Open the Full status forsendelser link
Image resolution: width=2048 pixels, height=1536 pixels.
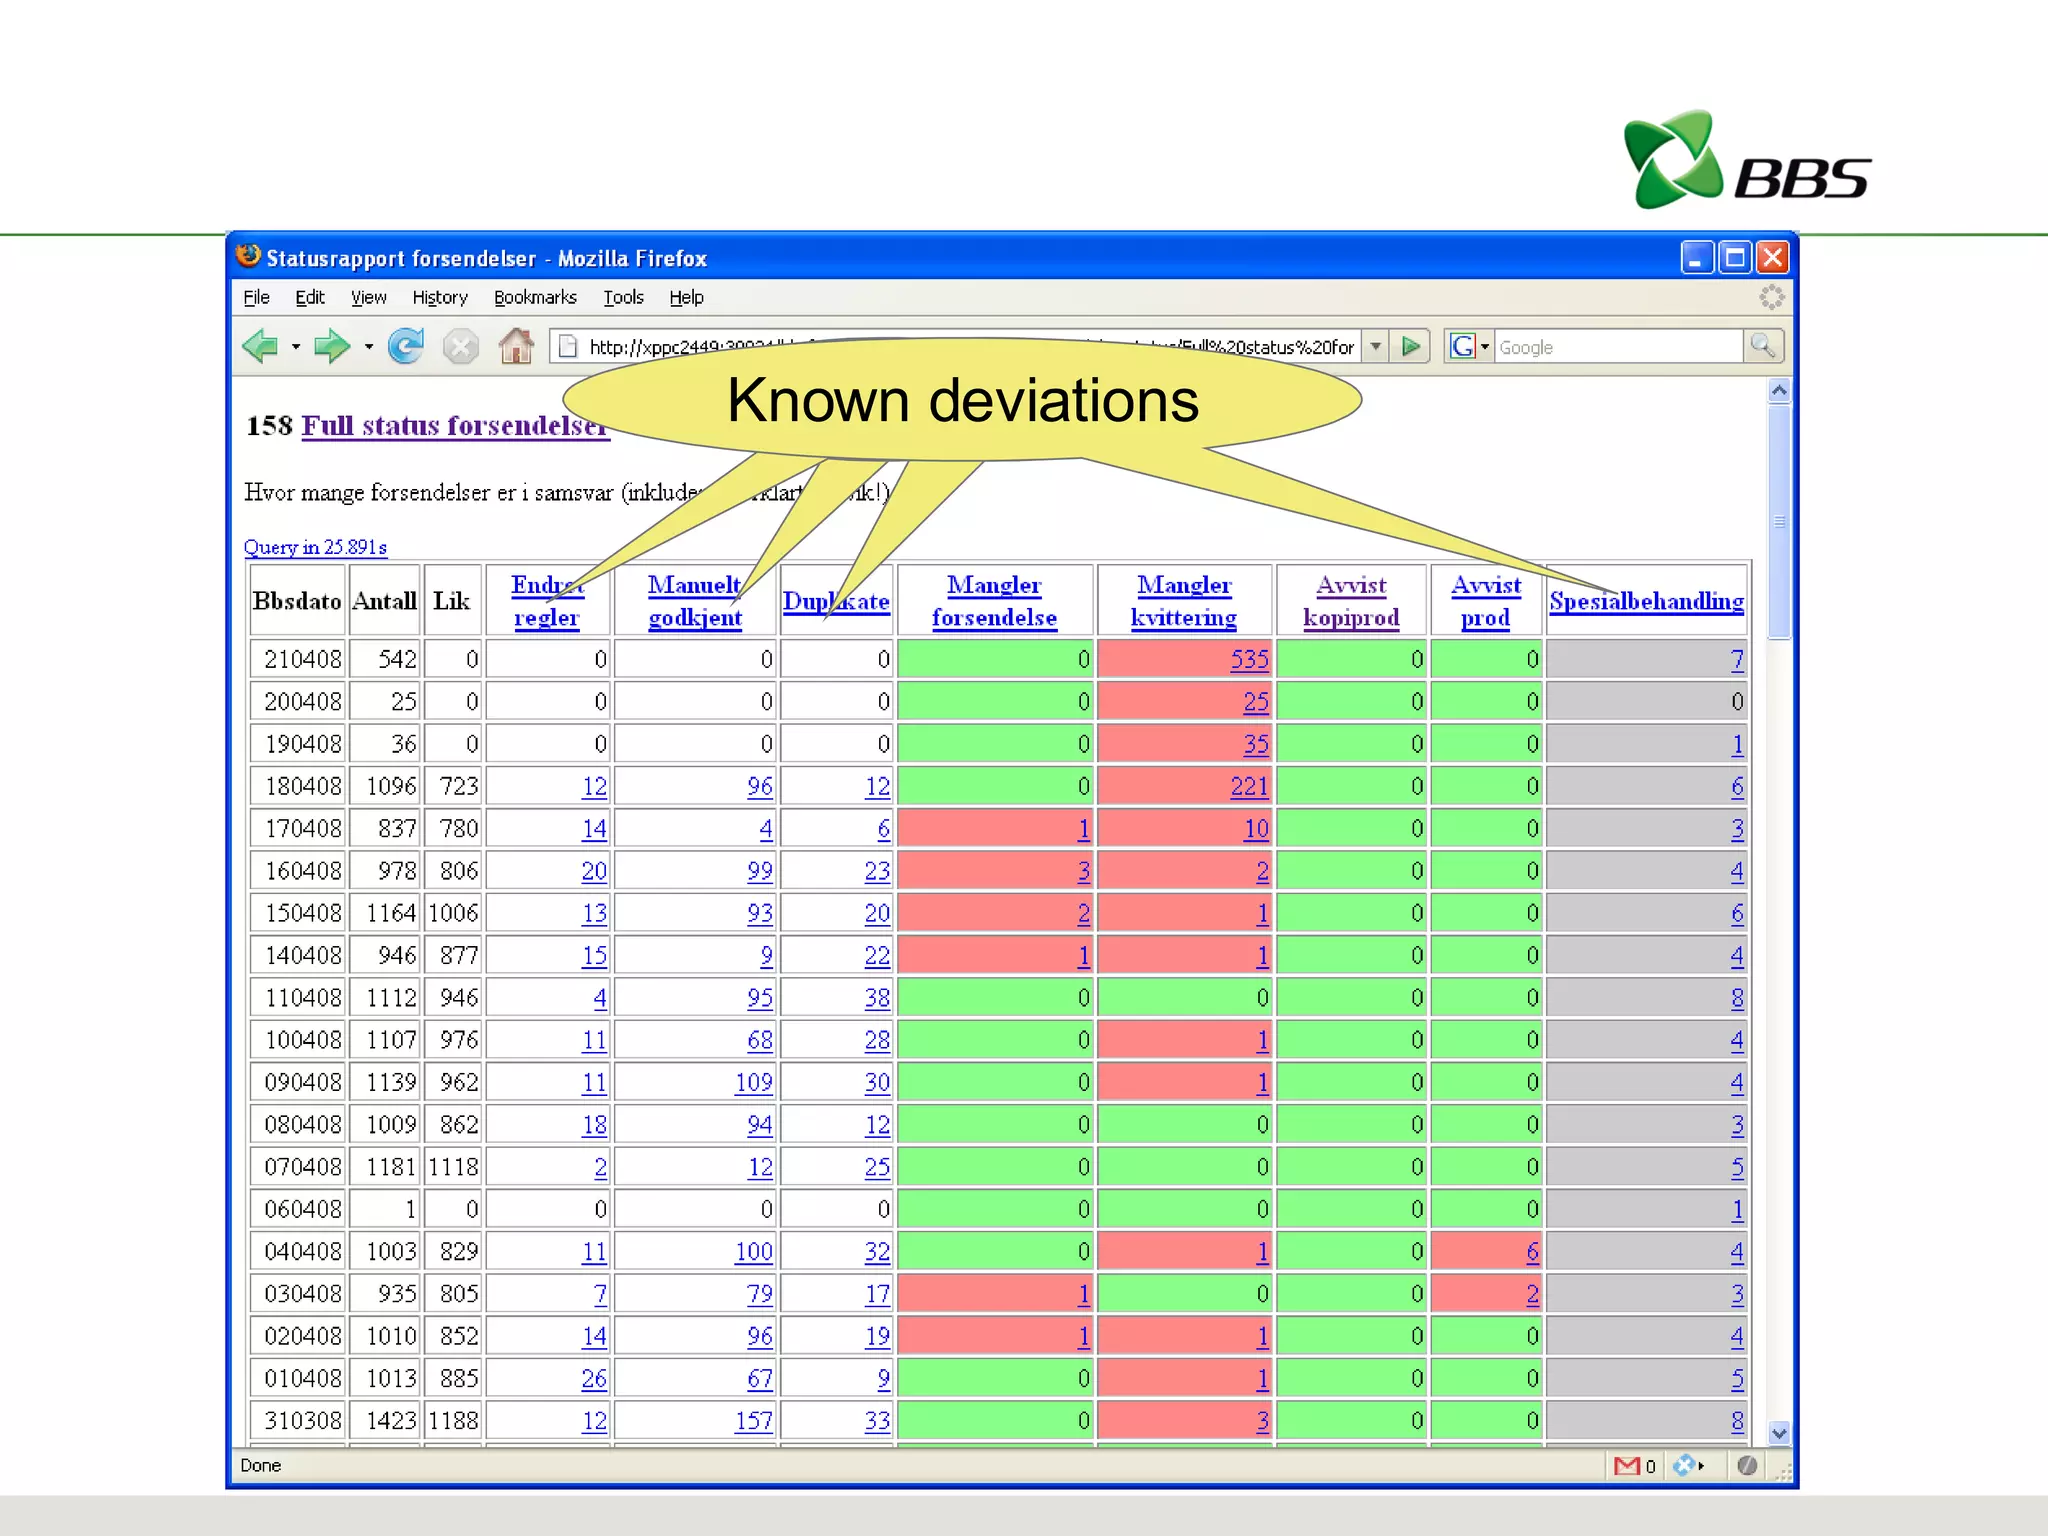[x=455, y=426]
